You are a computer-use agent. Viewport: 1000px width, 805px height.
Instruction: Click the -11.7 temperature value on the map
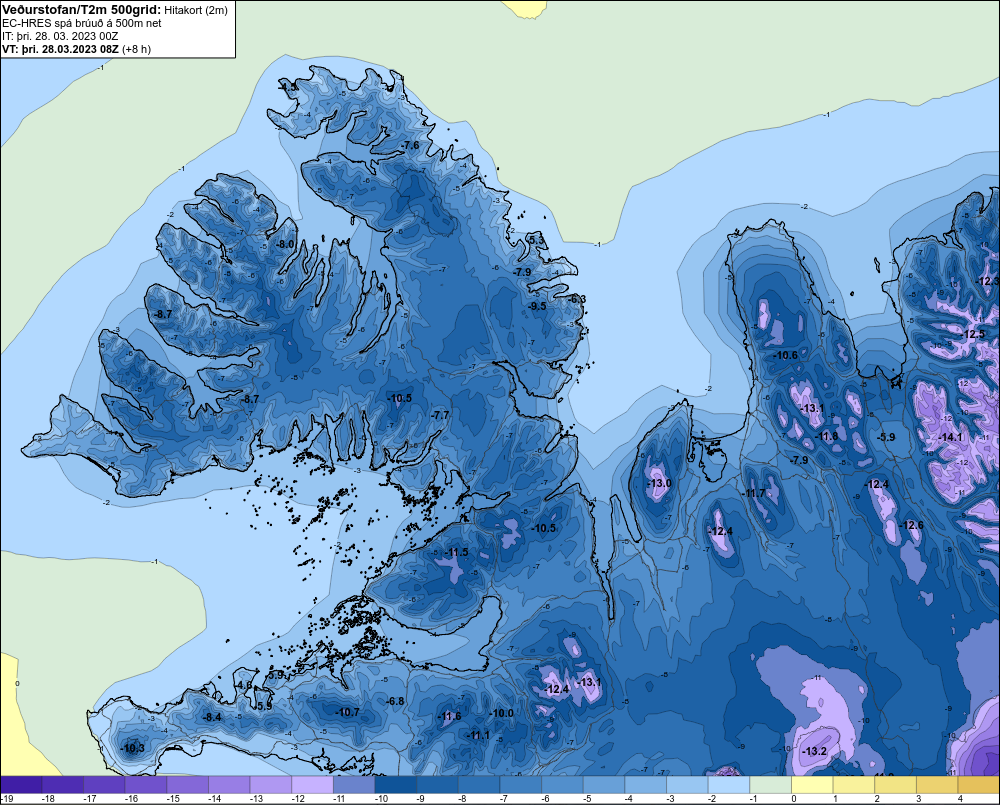point(753,494)
